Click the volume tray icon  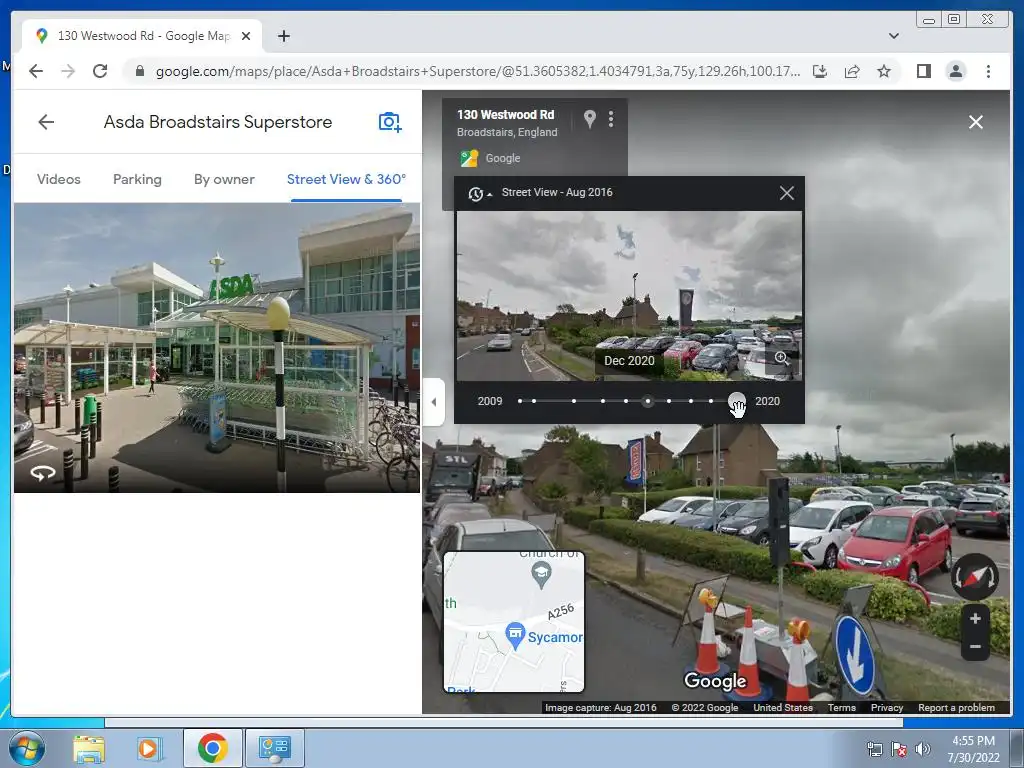[923, 749]
